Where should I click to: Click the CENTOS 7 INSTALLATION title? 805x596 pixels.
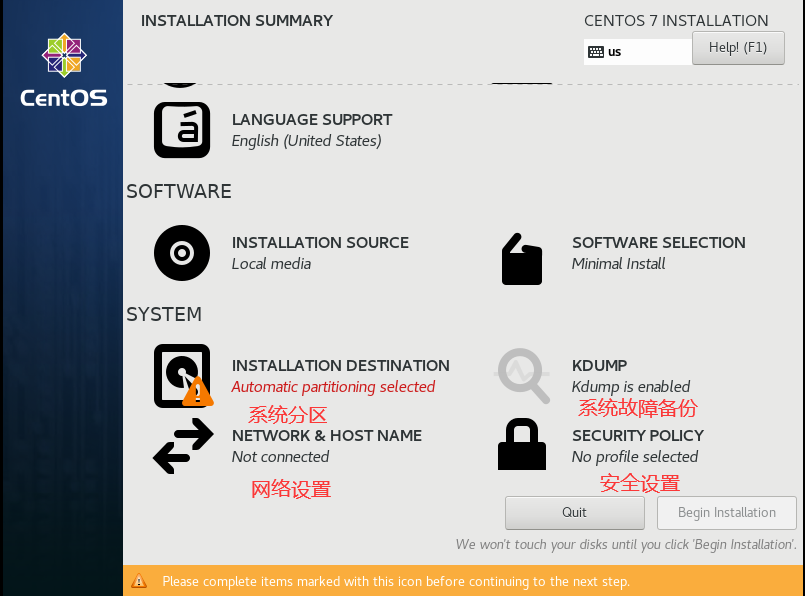[x=676, y=21]
